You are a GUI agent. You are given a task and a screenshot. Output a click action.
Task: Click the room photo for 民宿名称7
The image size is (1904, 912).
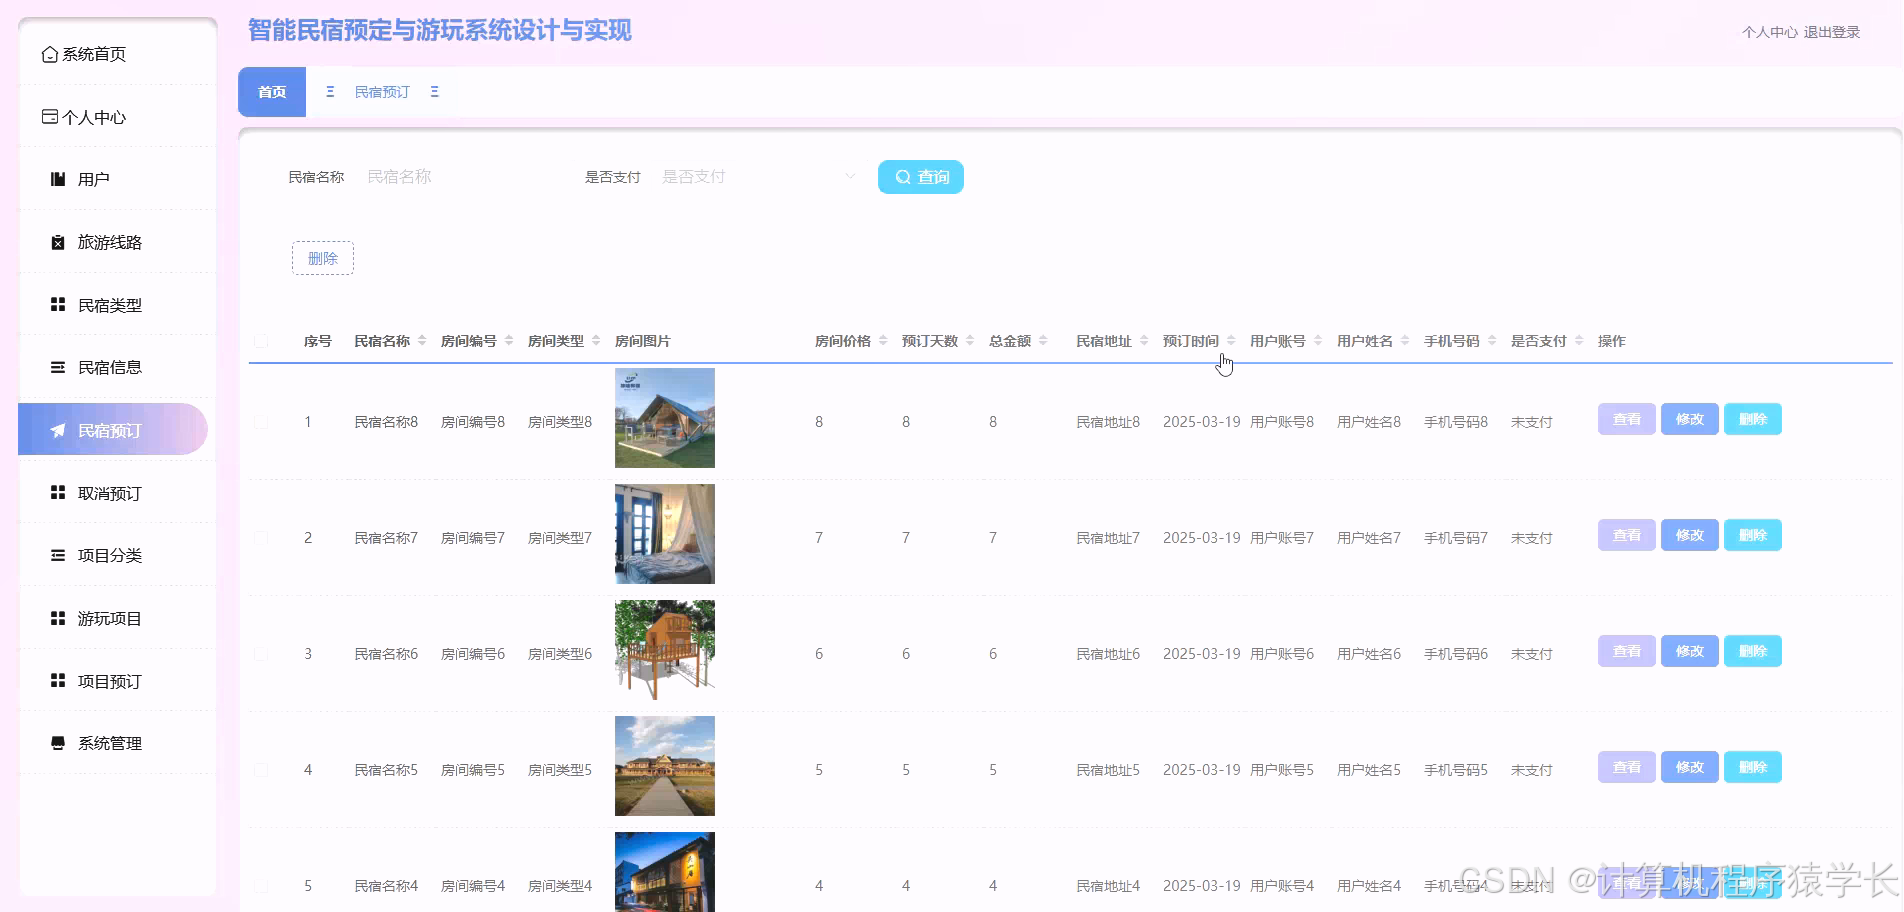click(664, 533)
